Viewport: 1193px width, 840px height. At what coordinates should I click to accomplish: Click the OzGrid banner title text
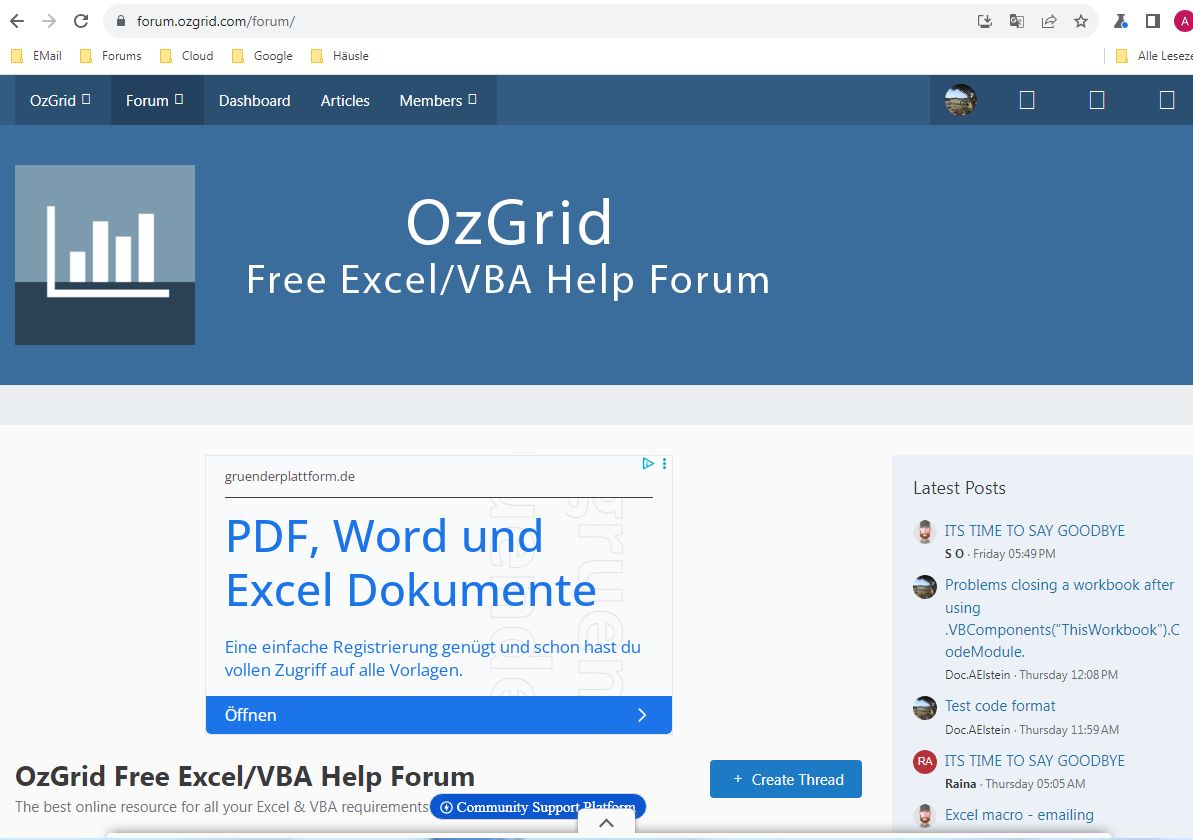[x=509, y=222]
